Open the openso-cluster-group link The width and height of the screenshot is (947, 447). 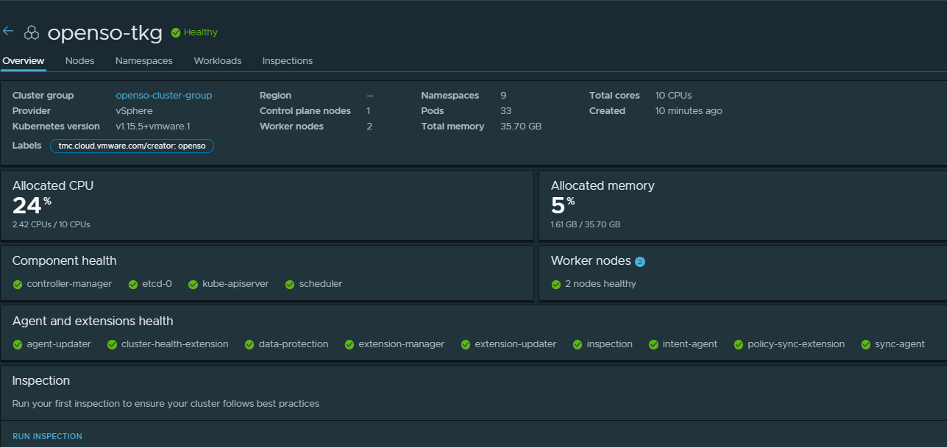163,96
